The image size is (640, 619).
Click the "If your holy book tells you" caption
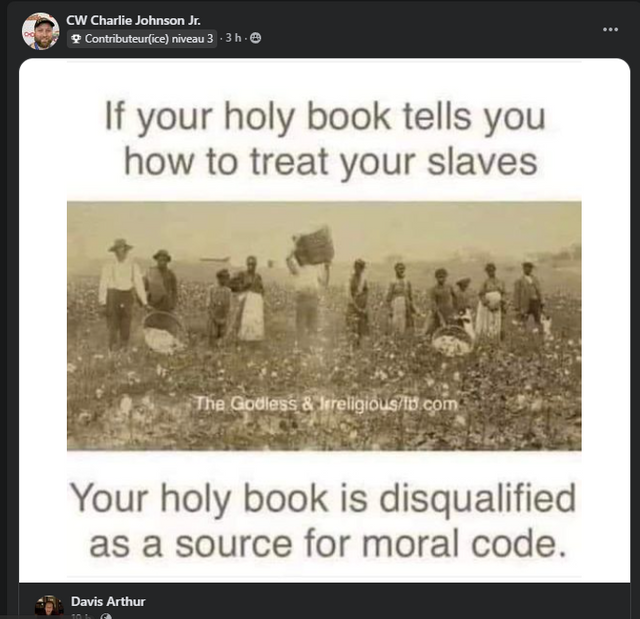point(325,117)
